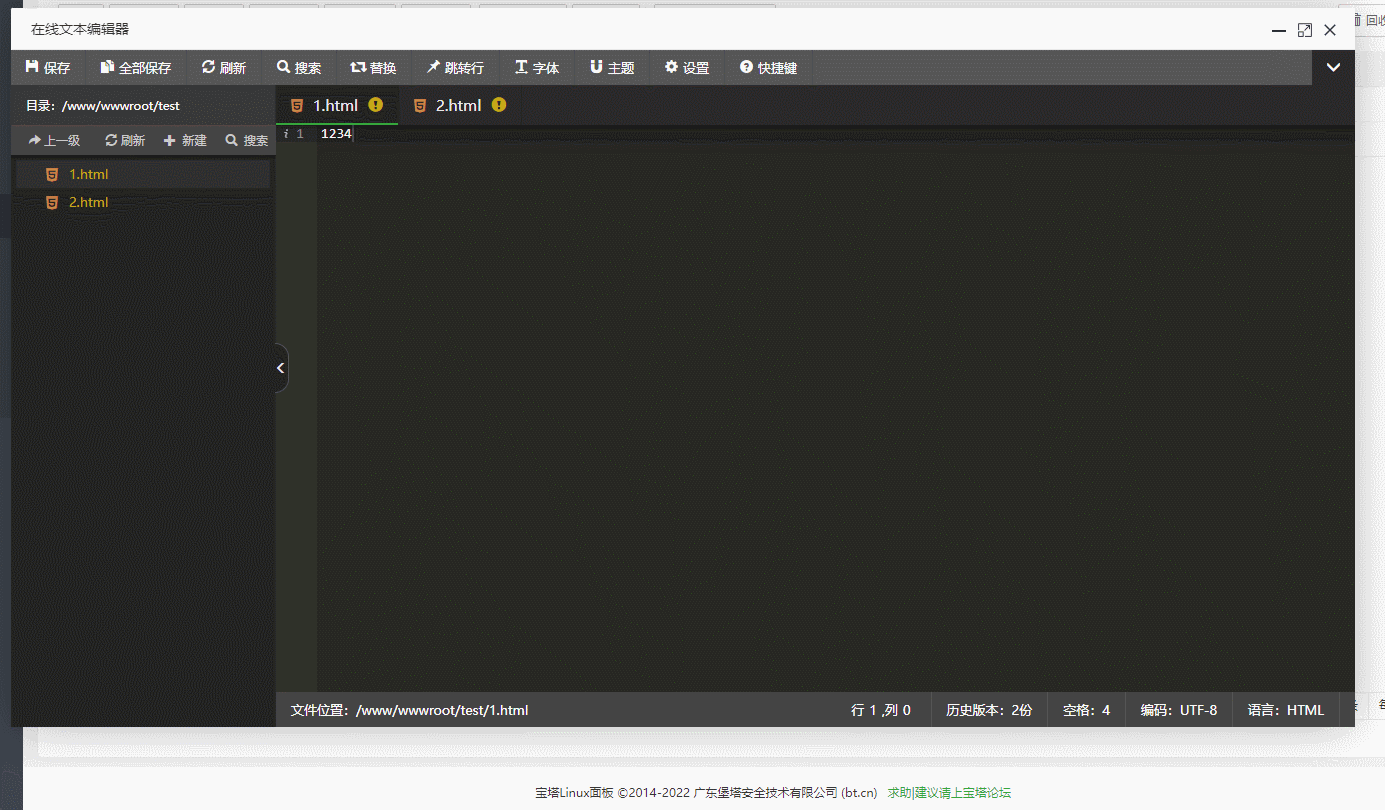Close the online text editor window
Viewport: 1385px width, 810px height.
coord(1330,31)
